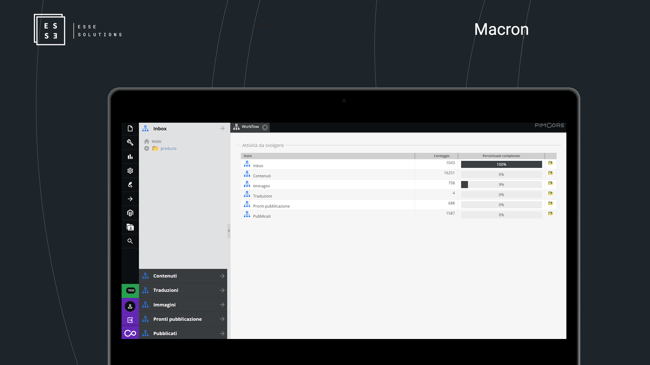Select the Traduzioni row in the table

tap(399, 195)
